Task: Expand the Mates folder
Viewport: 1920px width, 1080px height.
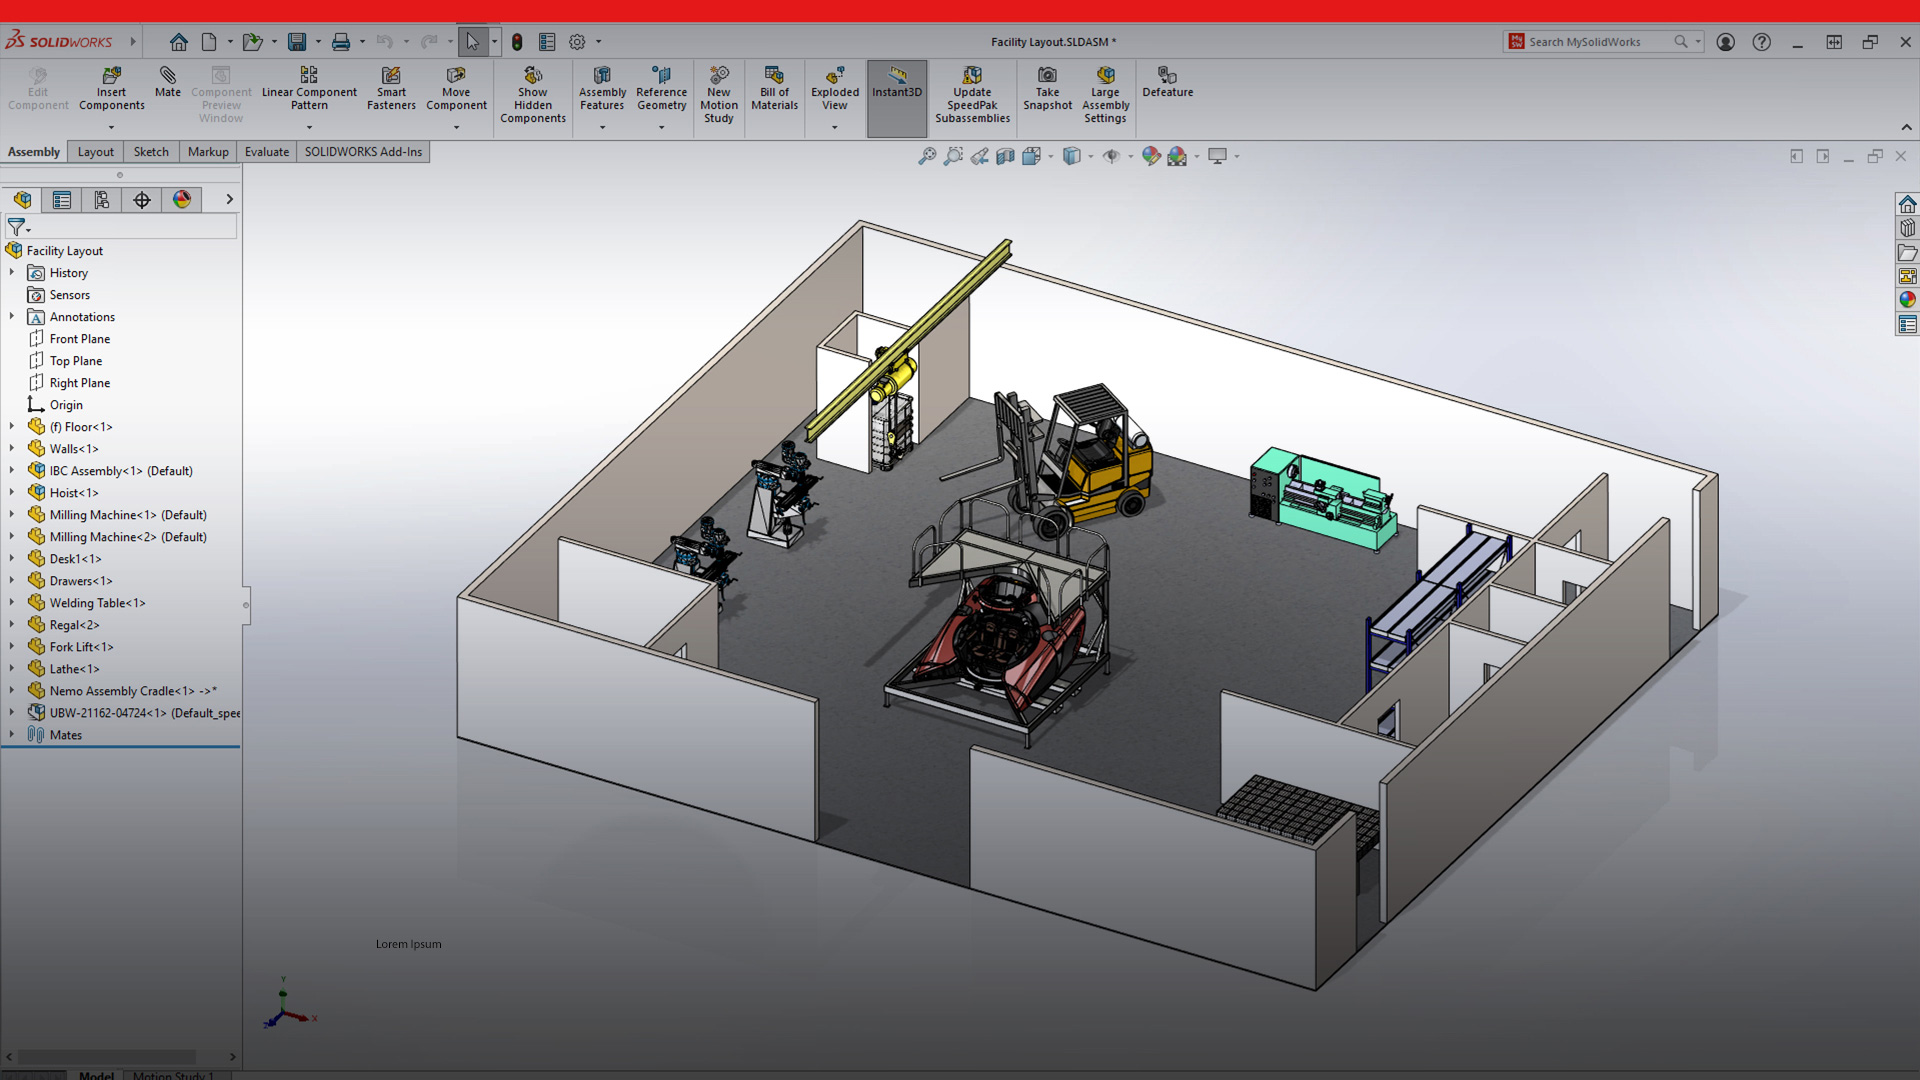Action: tap(12, 734)
